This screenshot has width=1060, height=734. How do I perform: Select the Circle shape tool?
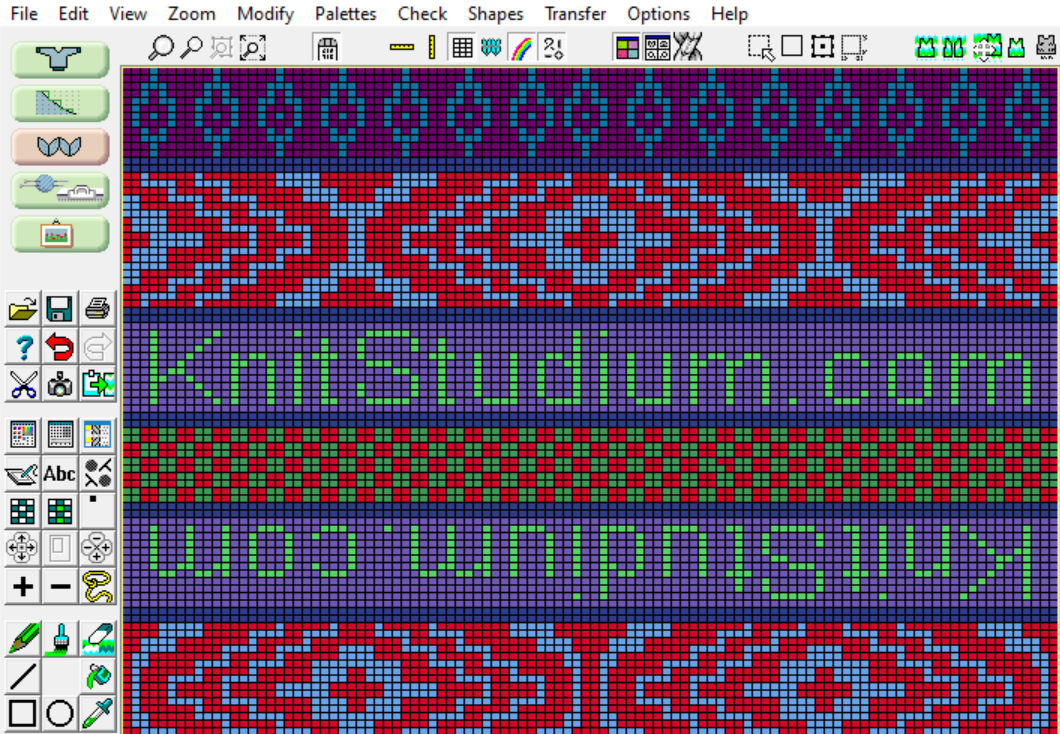(x=60, y=713)
